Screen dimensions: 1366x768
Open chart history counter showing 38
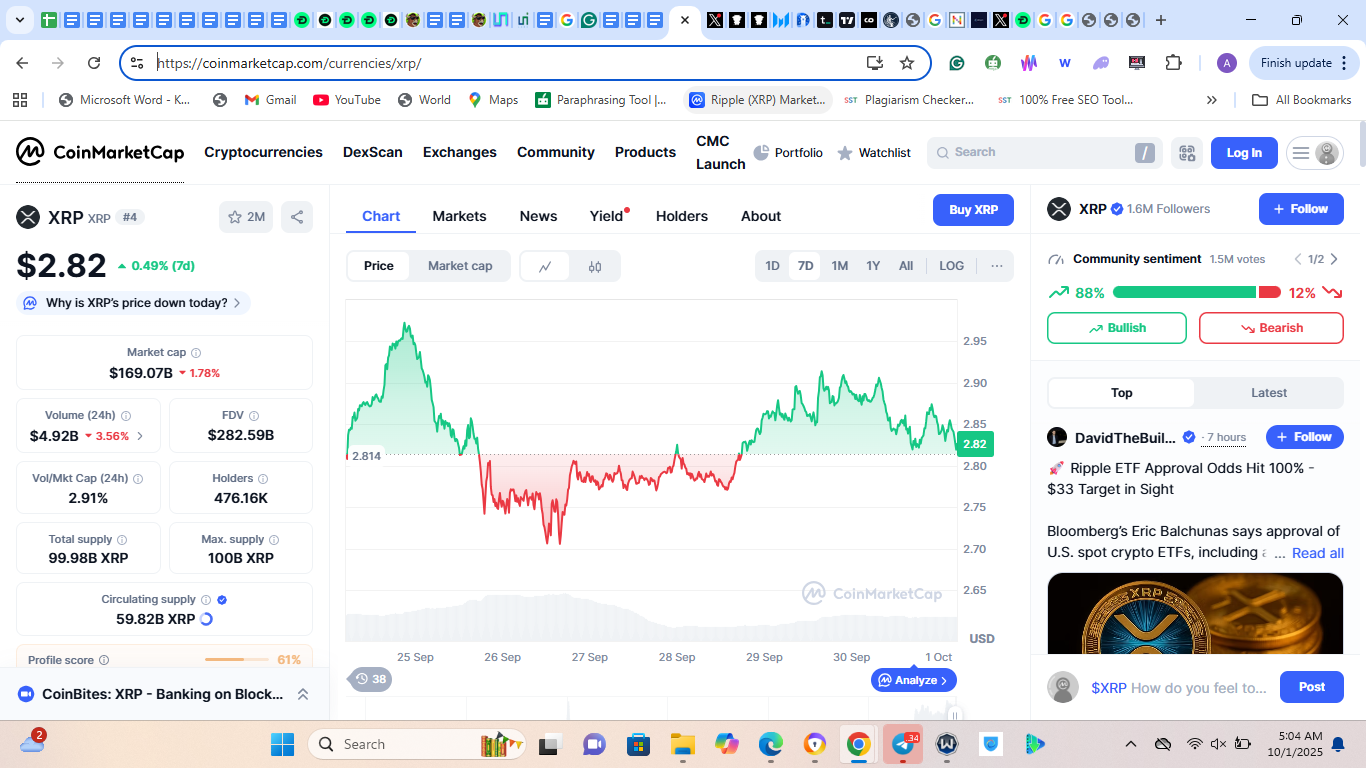[x=371, y=680]
